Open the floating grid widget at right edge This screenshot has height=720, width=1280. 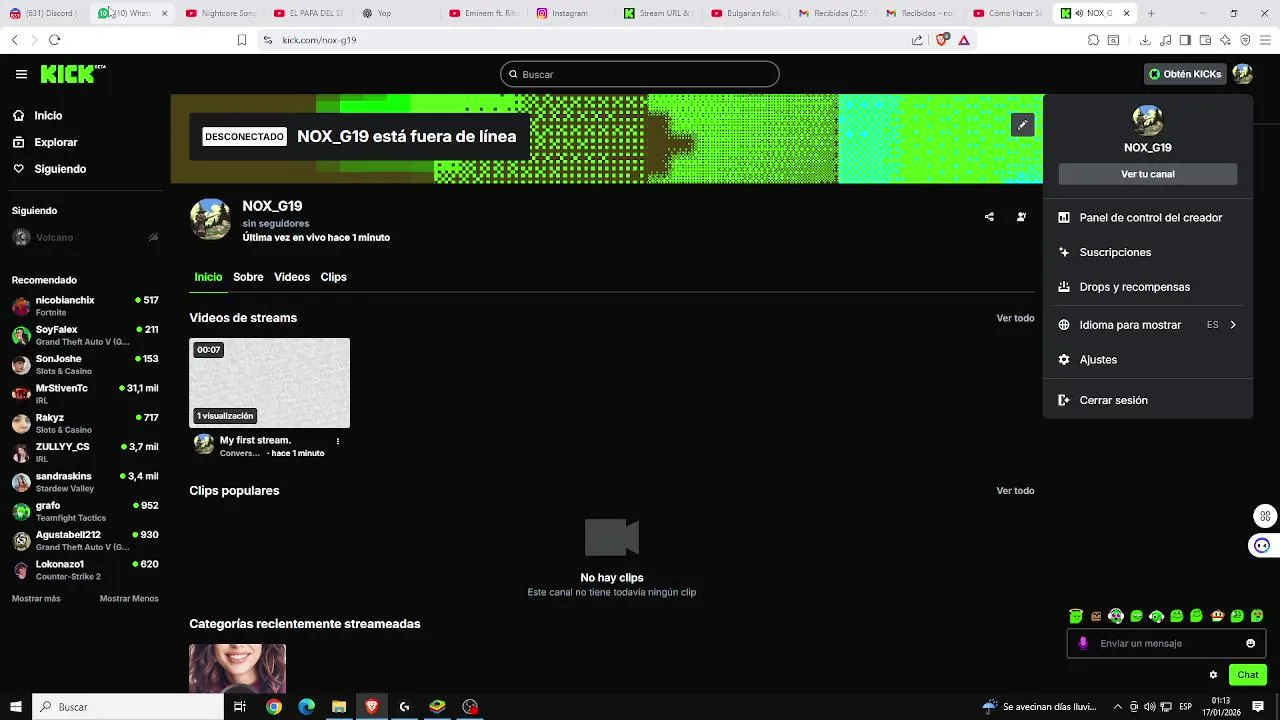1266,516
